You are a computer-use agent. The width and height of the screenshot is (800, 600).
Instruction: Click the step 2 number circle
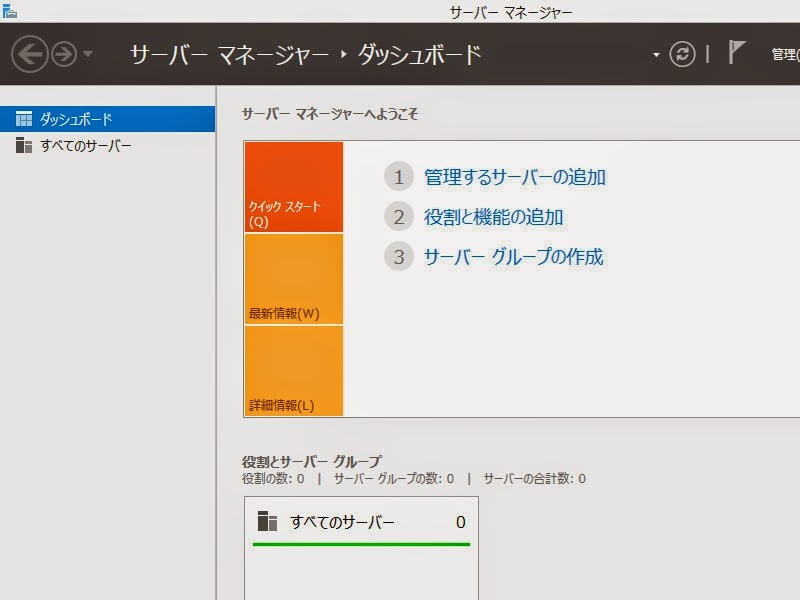[x=398, y=217]
